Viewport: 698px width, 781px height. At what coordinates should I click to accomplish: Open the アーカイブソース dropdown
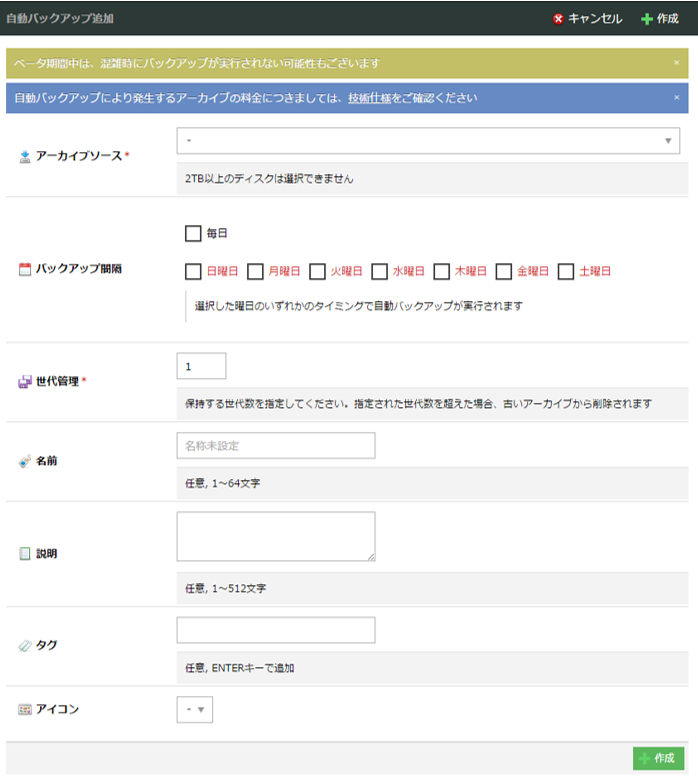[x=428, y=141]
